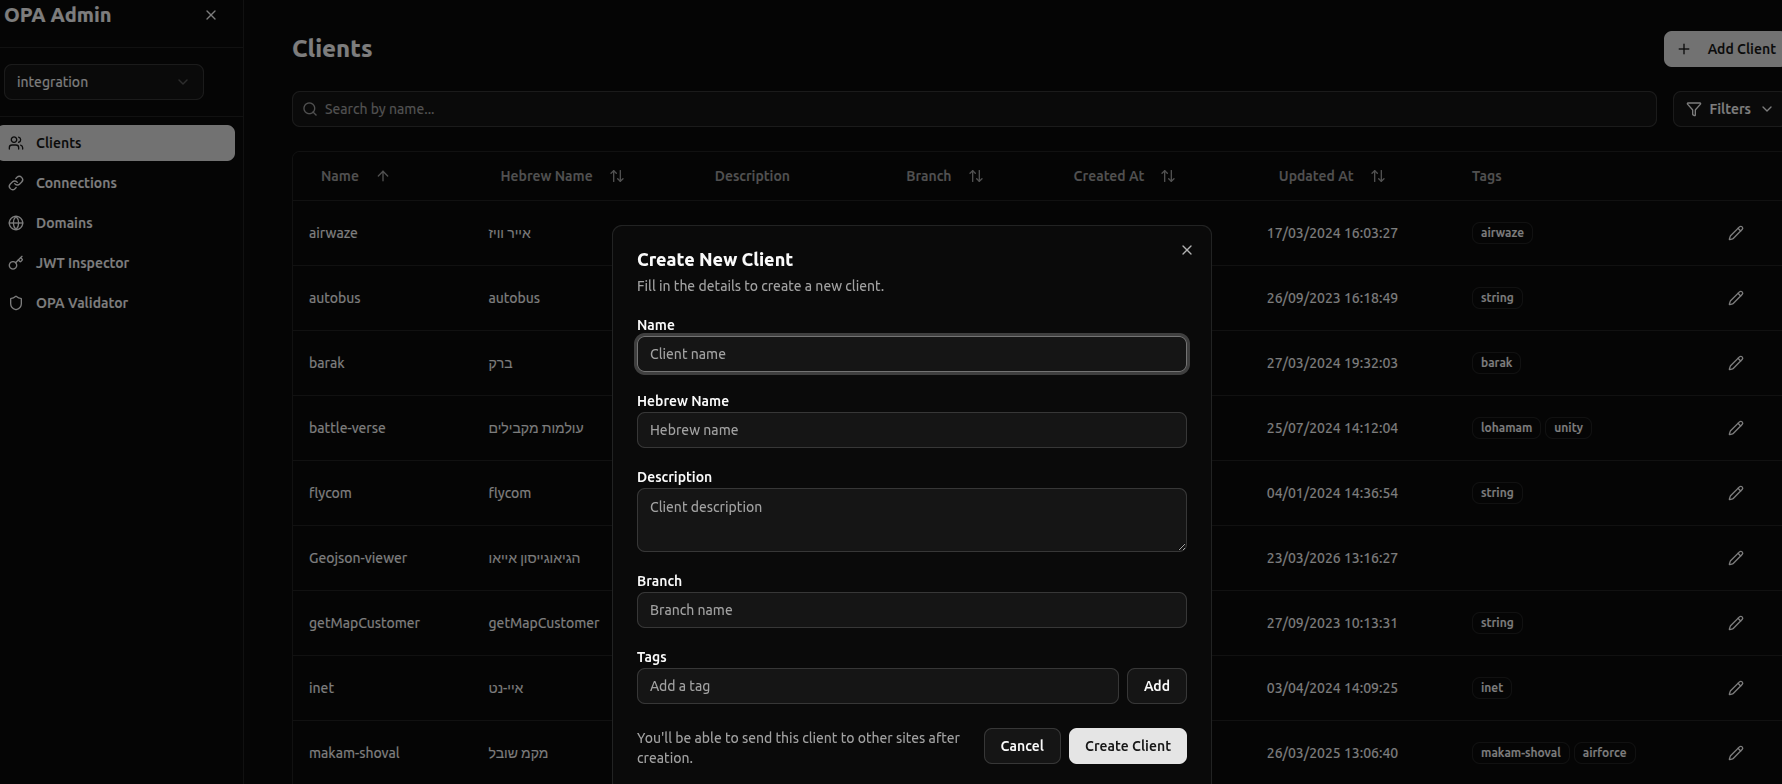The image size is (1782, 784).
Task: Open the OPA Validator page
Action: coord(118,303)
